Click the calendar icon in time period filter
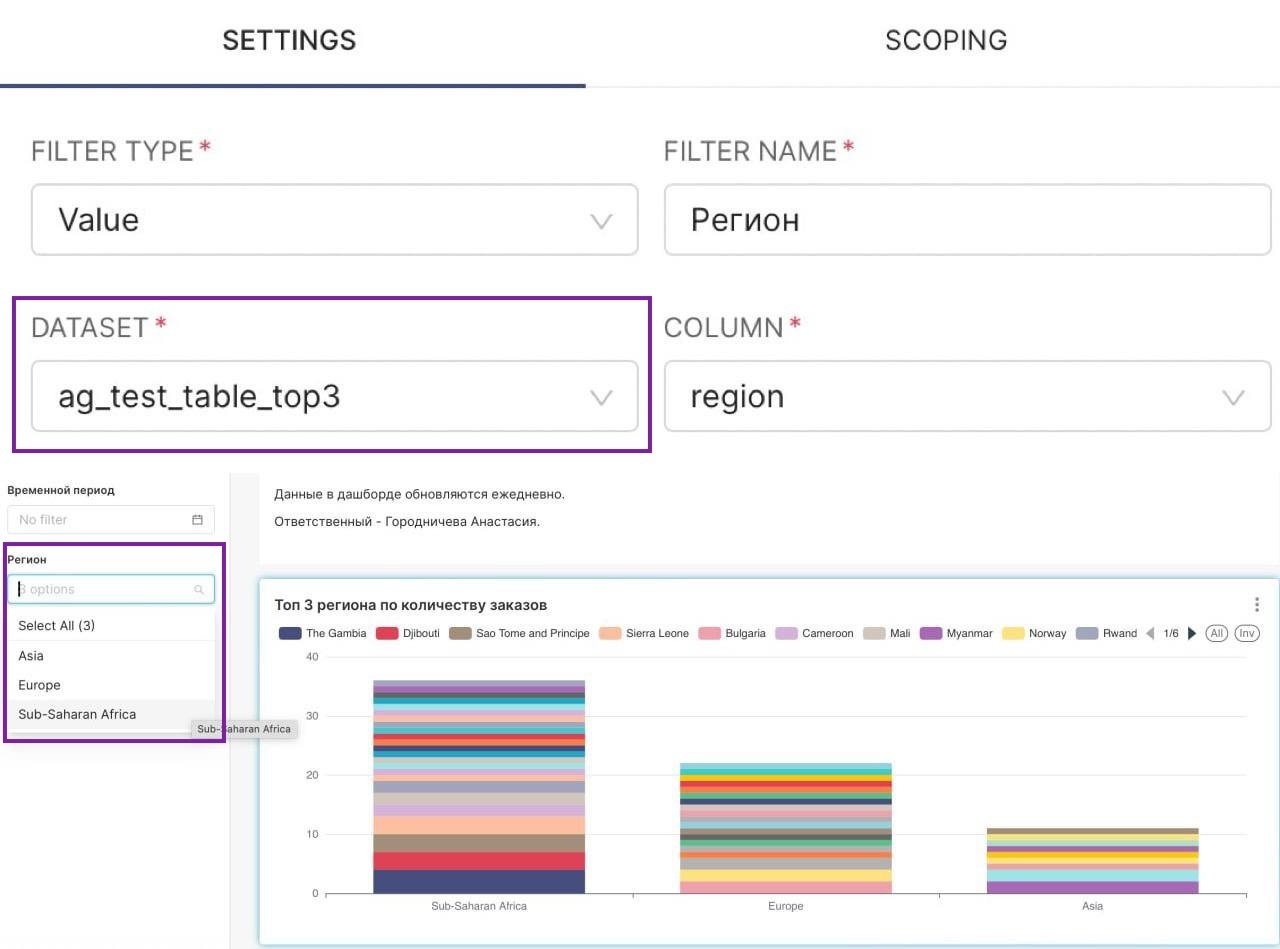 197,520
